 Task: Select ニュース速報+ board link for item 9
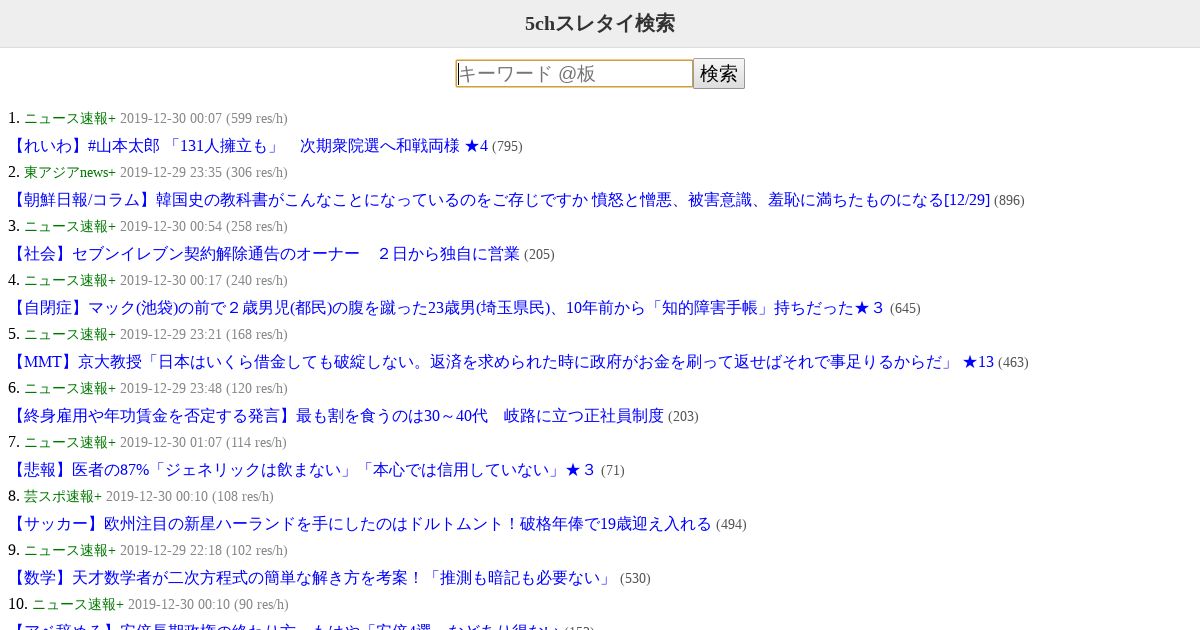[70, 550]
